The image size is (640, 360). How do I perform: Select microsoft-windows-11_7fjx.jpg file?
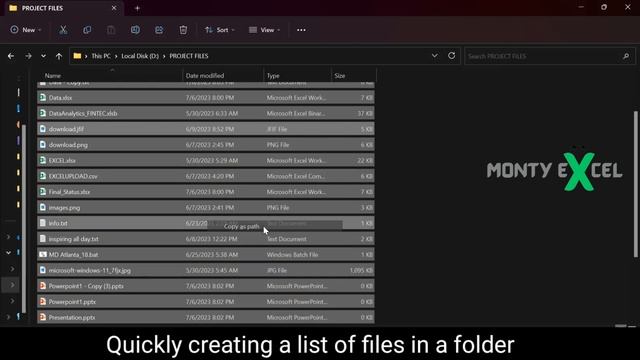206,271
